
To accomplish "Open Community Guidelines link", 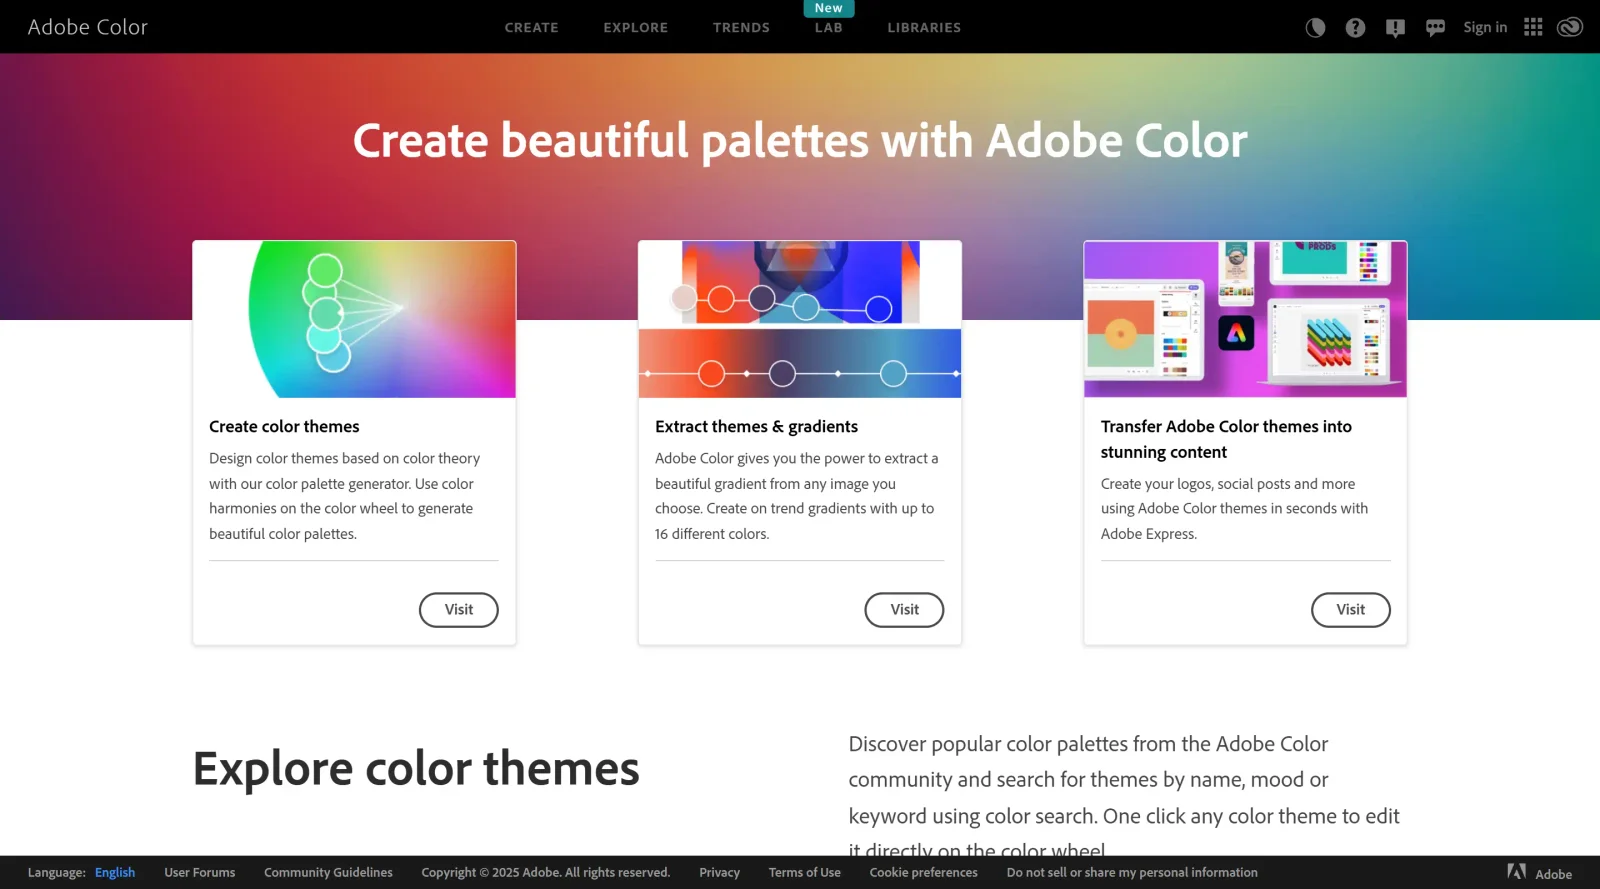I will (328, 872).
